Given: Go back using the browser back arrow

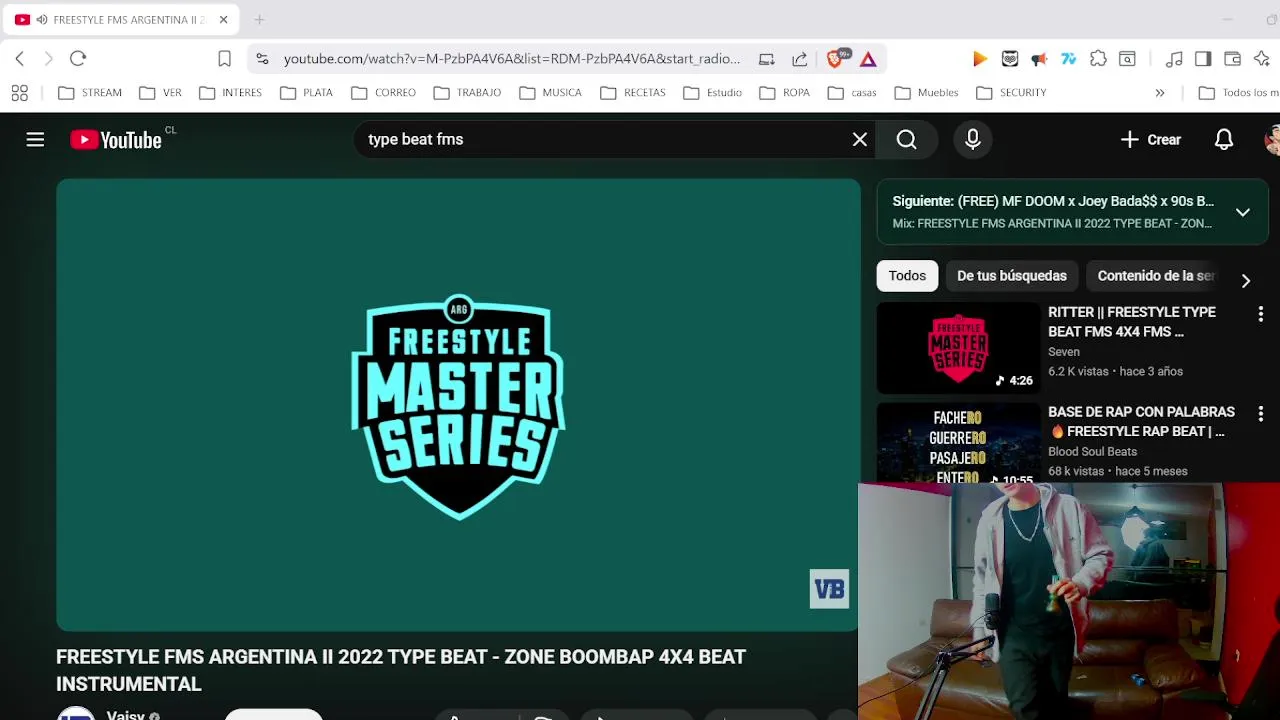Looking at the screenshot, I should coord(20,59).
